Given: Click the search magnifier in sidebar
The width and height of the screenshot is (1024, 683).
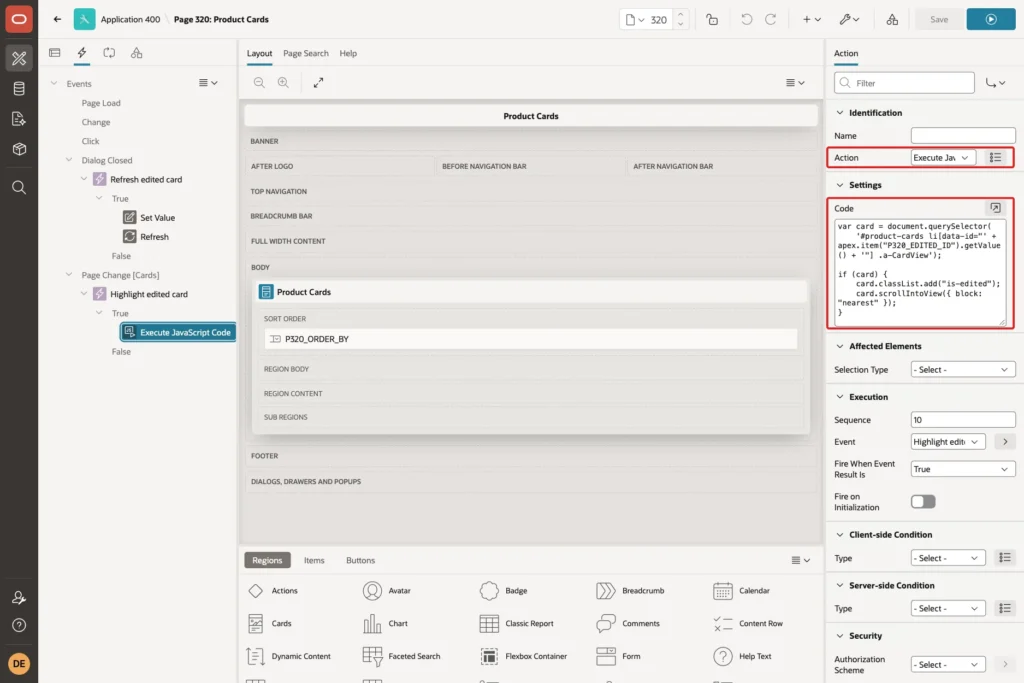Looking at the screenshot, I should (19, 188).
